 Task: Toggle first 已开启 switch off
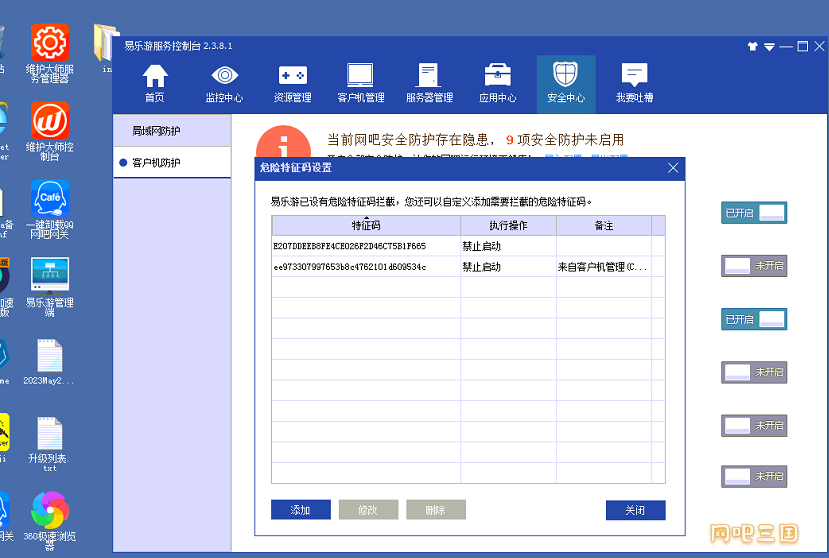[754, 213]
